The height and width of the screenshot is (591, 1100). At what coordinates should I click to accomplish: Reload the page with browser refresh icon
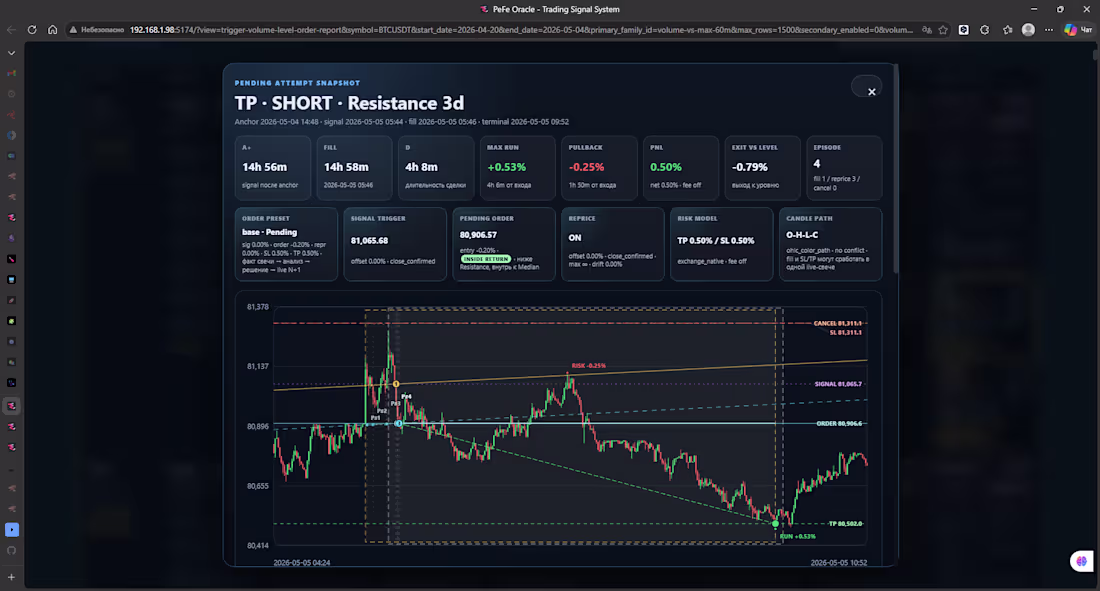pos(32,30)
